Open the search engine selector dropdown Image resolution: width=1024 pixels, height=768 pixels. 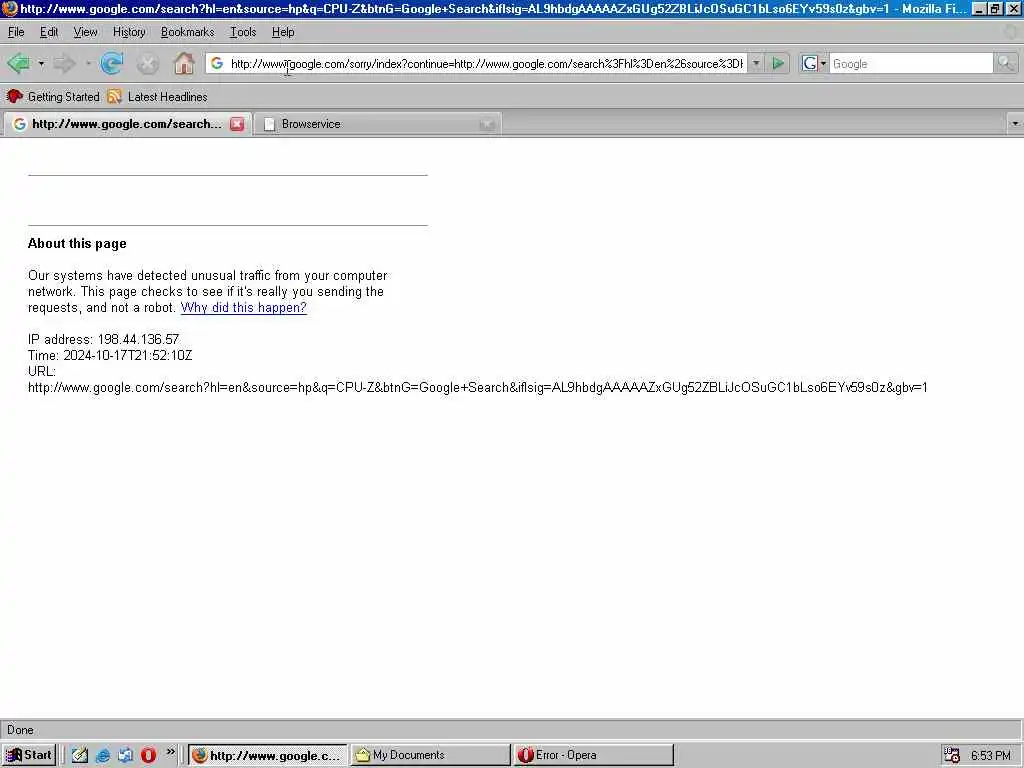pyautogui.click(x=814, y=63)
